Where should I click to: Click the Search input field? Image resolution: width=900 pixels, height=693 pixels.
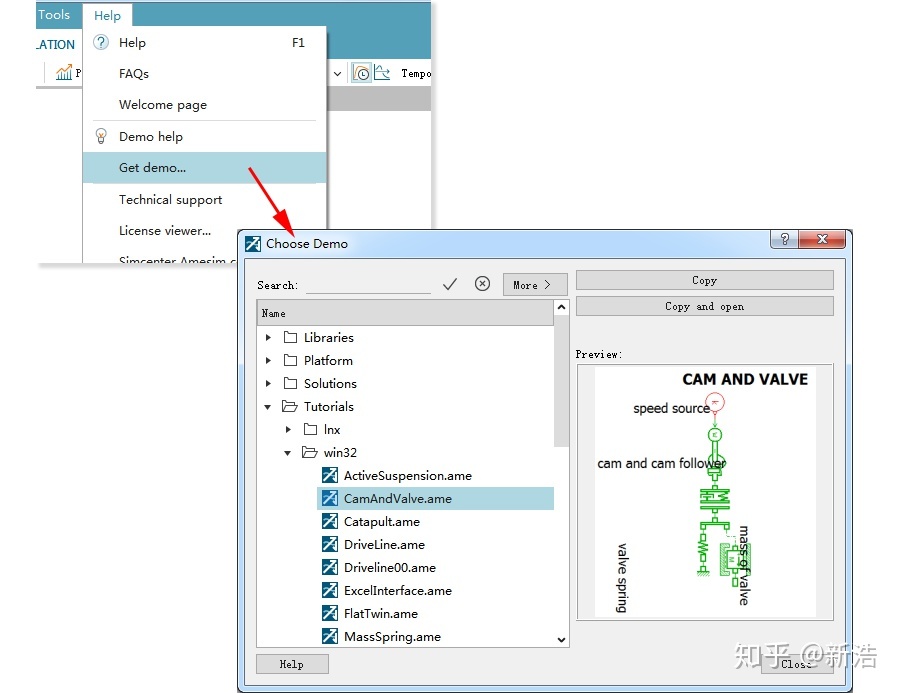[368, 285]
